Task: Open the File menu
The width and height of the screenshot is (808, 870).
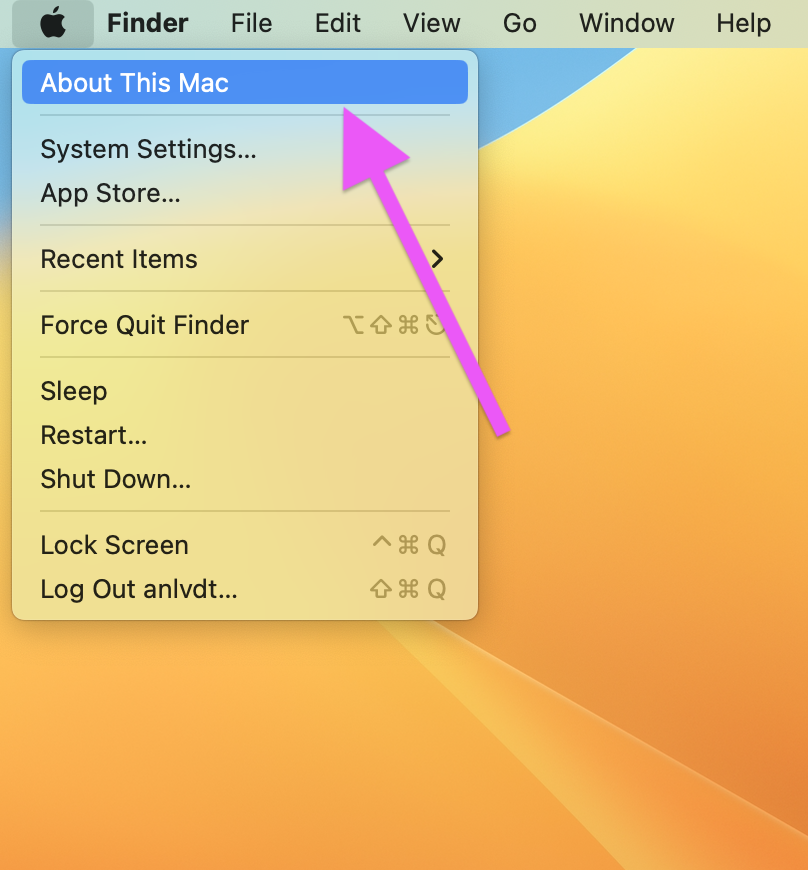Action: tap(251, 23)
